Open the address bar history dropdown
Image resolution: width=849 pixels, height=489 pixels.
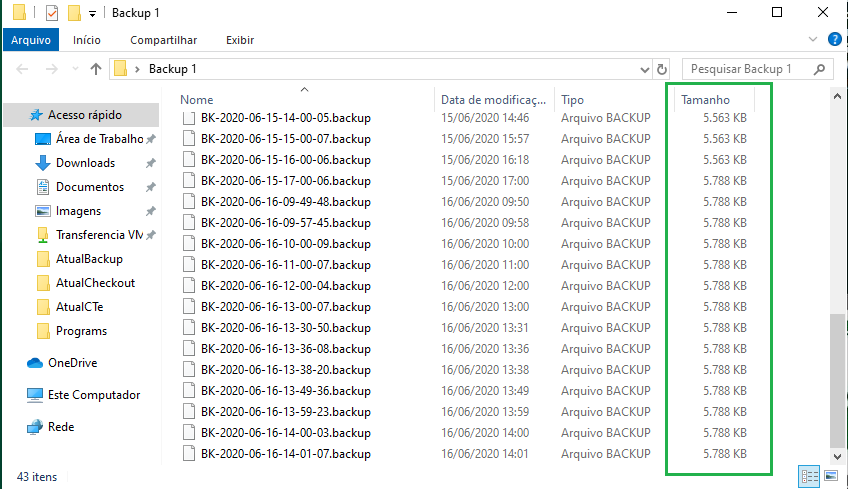(644, 69)
